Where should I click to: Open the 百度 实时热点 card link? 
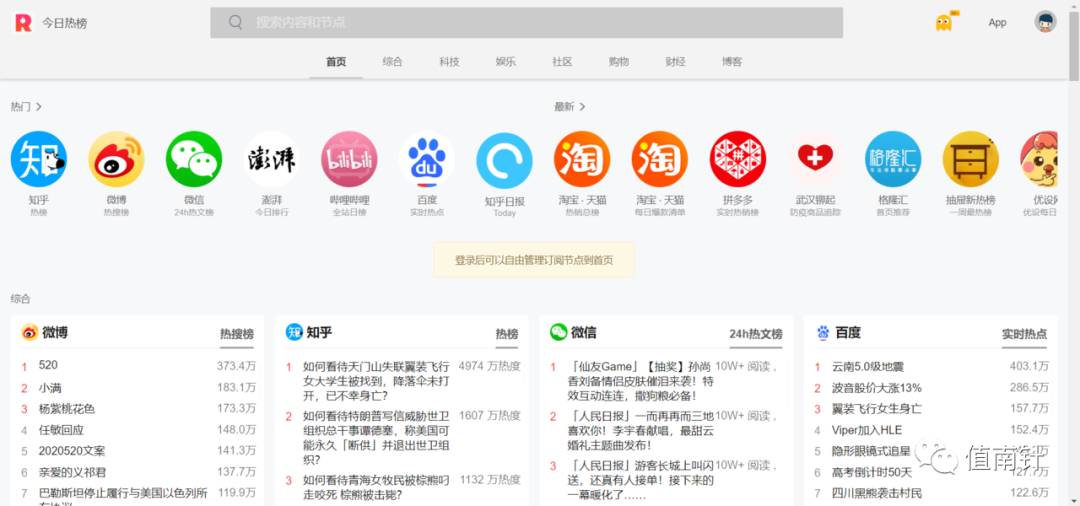(x=1024, y=335)
